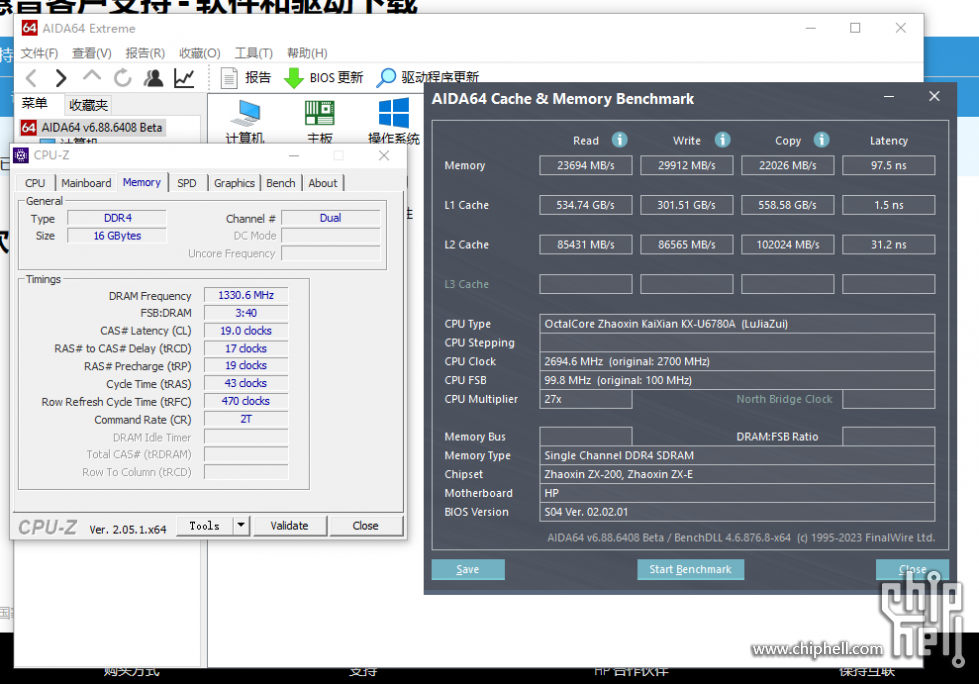Click the BIOS Version S04 Ver. 02.02.01 field

point(737,512)
